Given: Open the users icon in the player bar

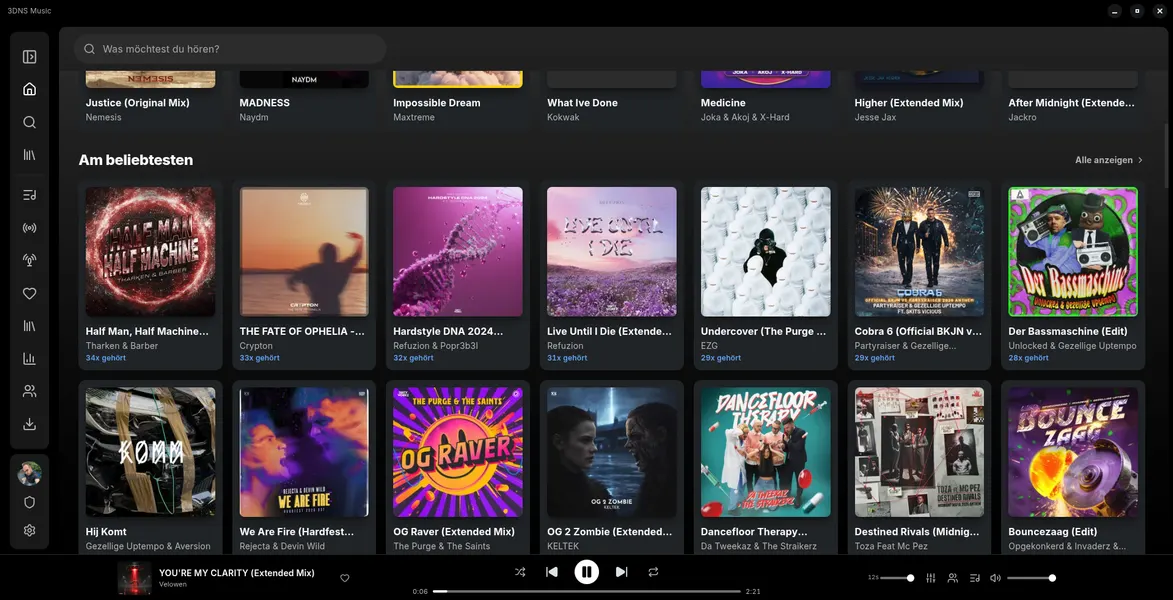Looking at the screenshot, I should click(952, 578).
